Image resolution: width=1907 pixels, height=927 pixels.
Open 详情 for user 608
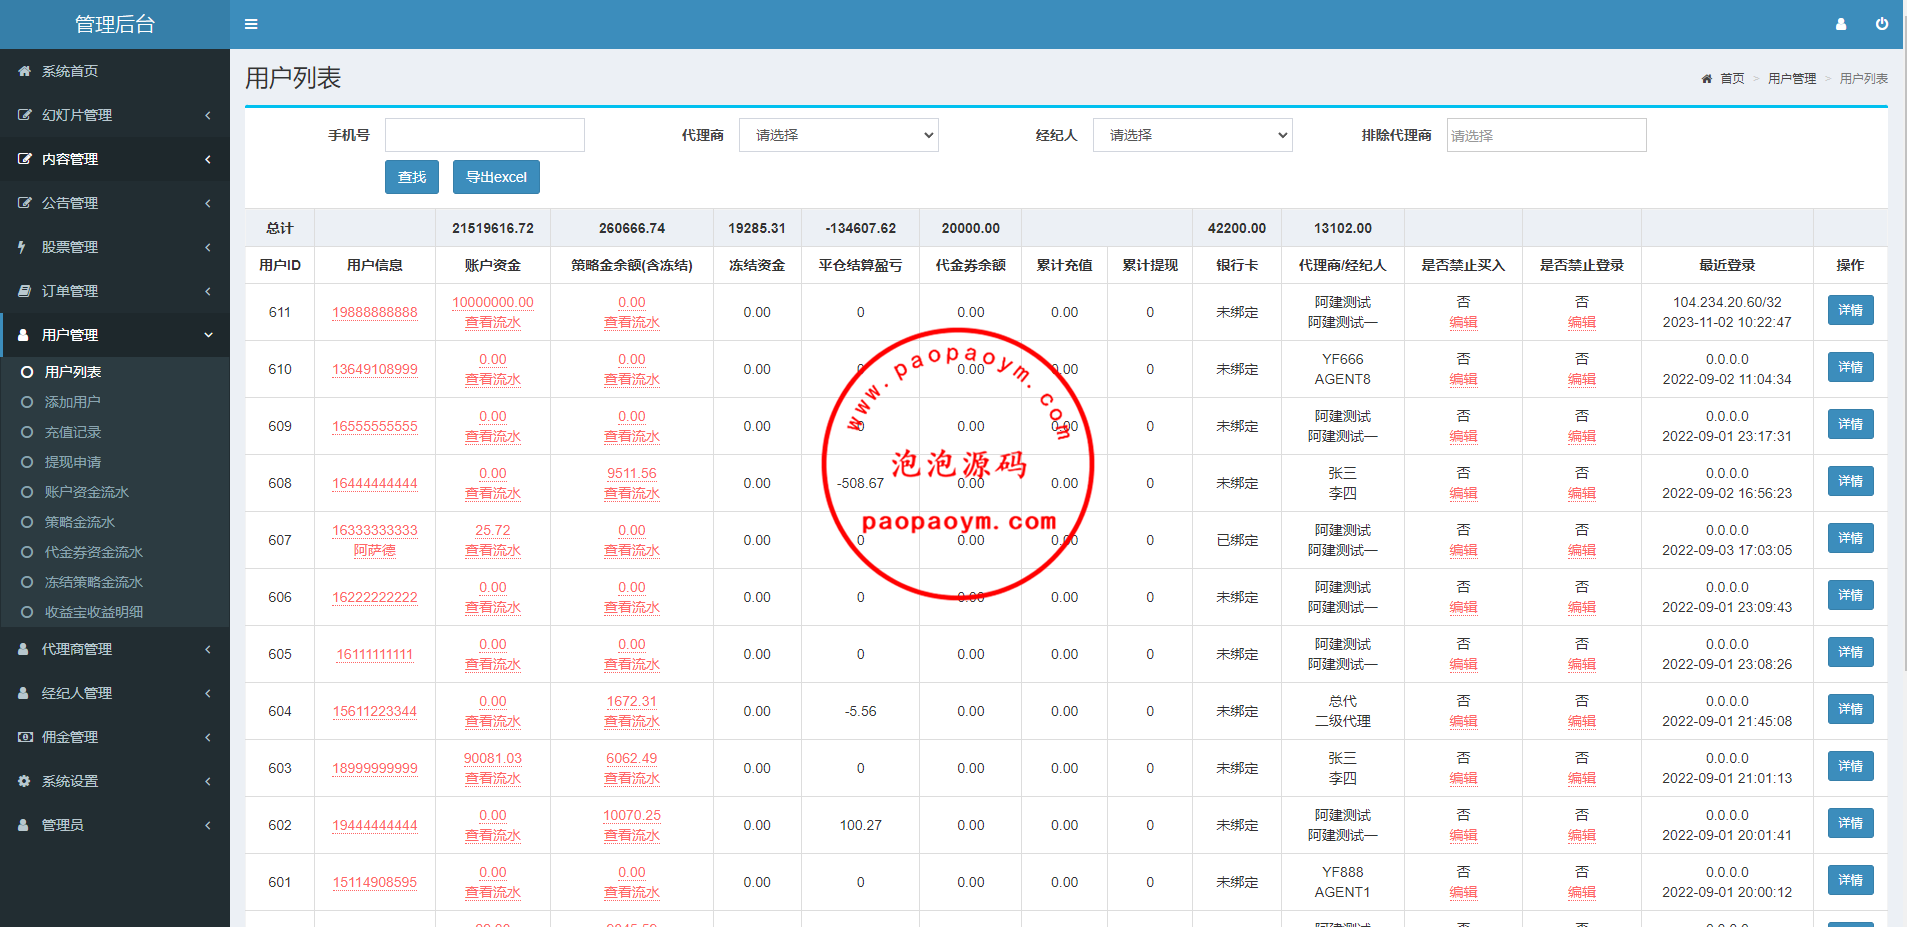pos(1850,481)
